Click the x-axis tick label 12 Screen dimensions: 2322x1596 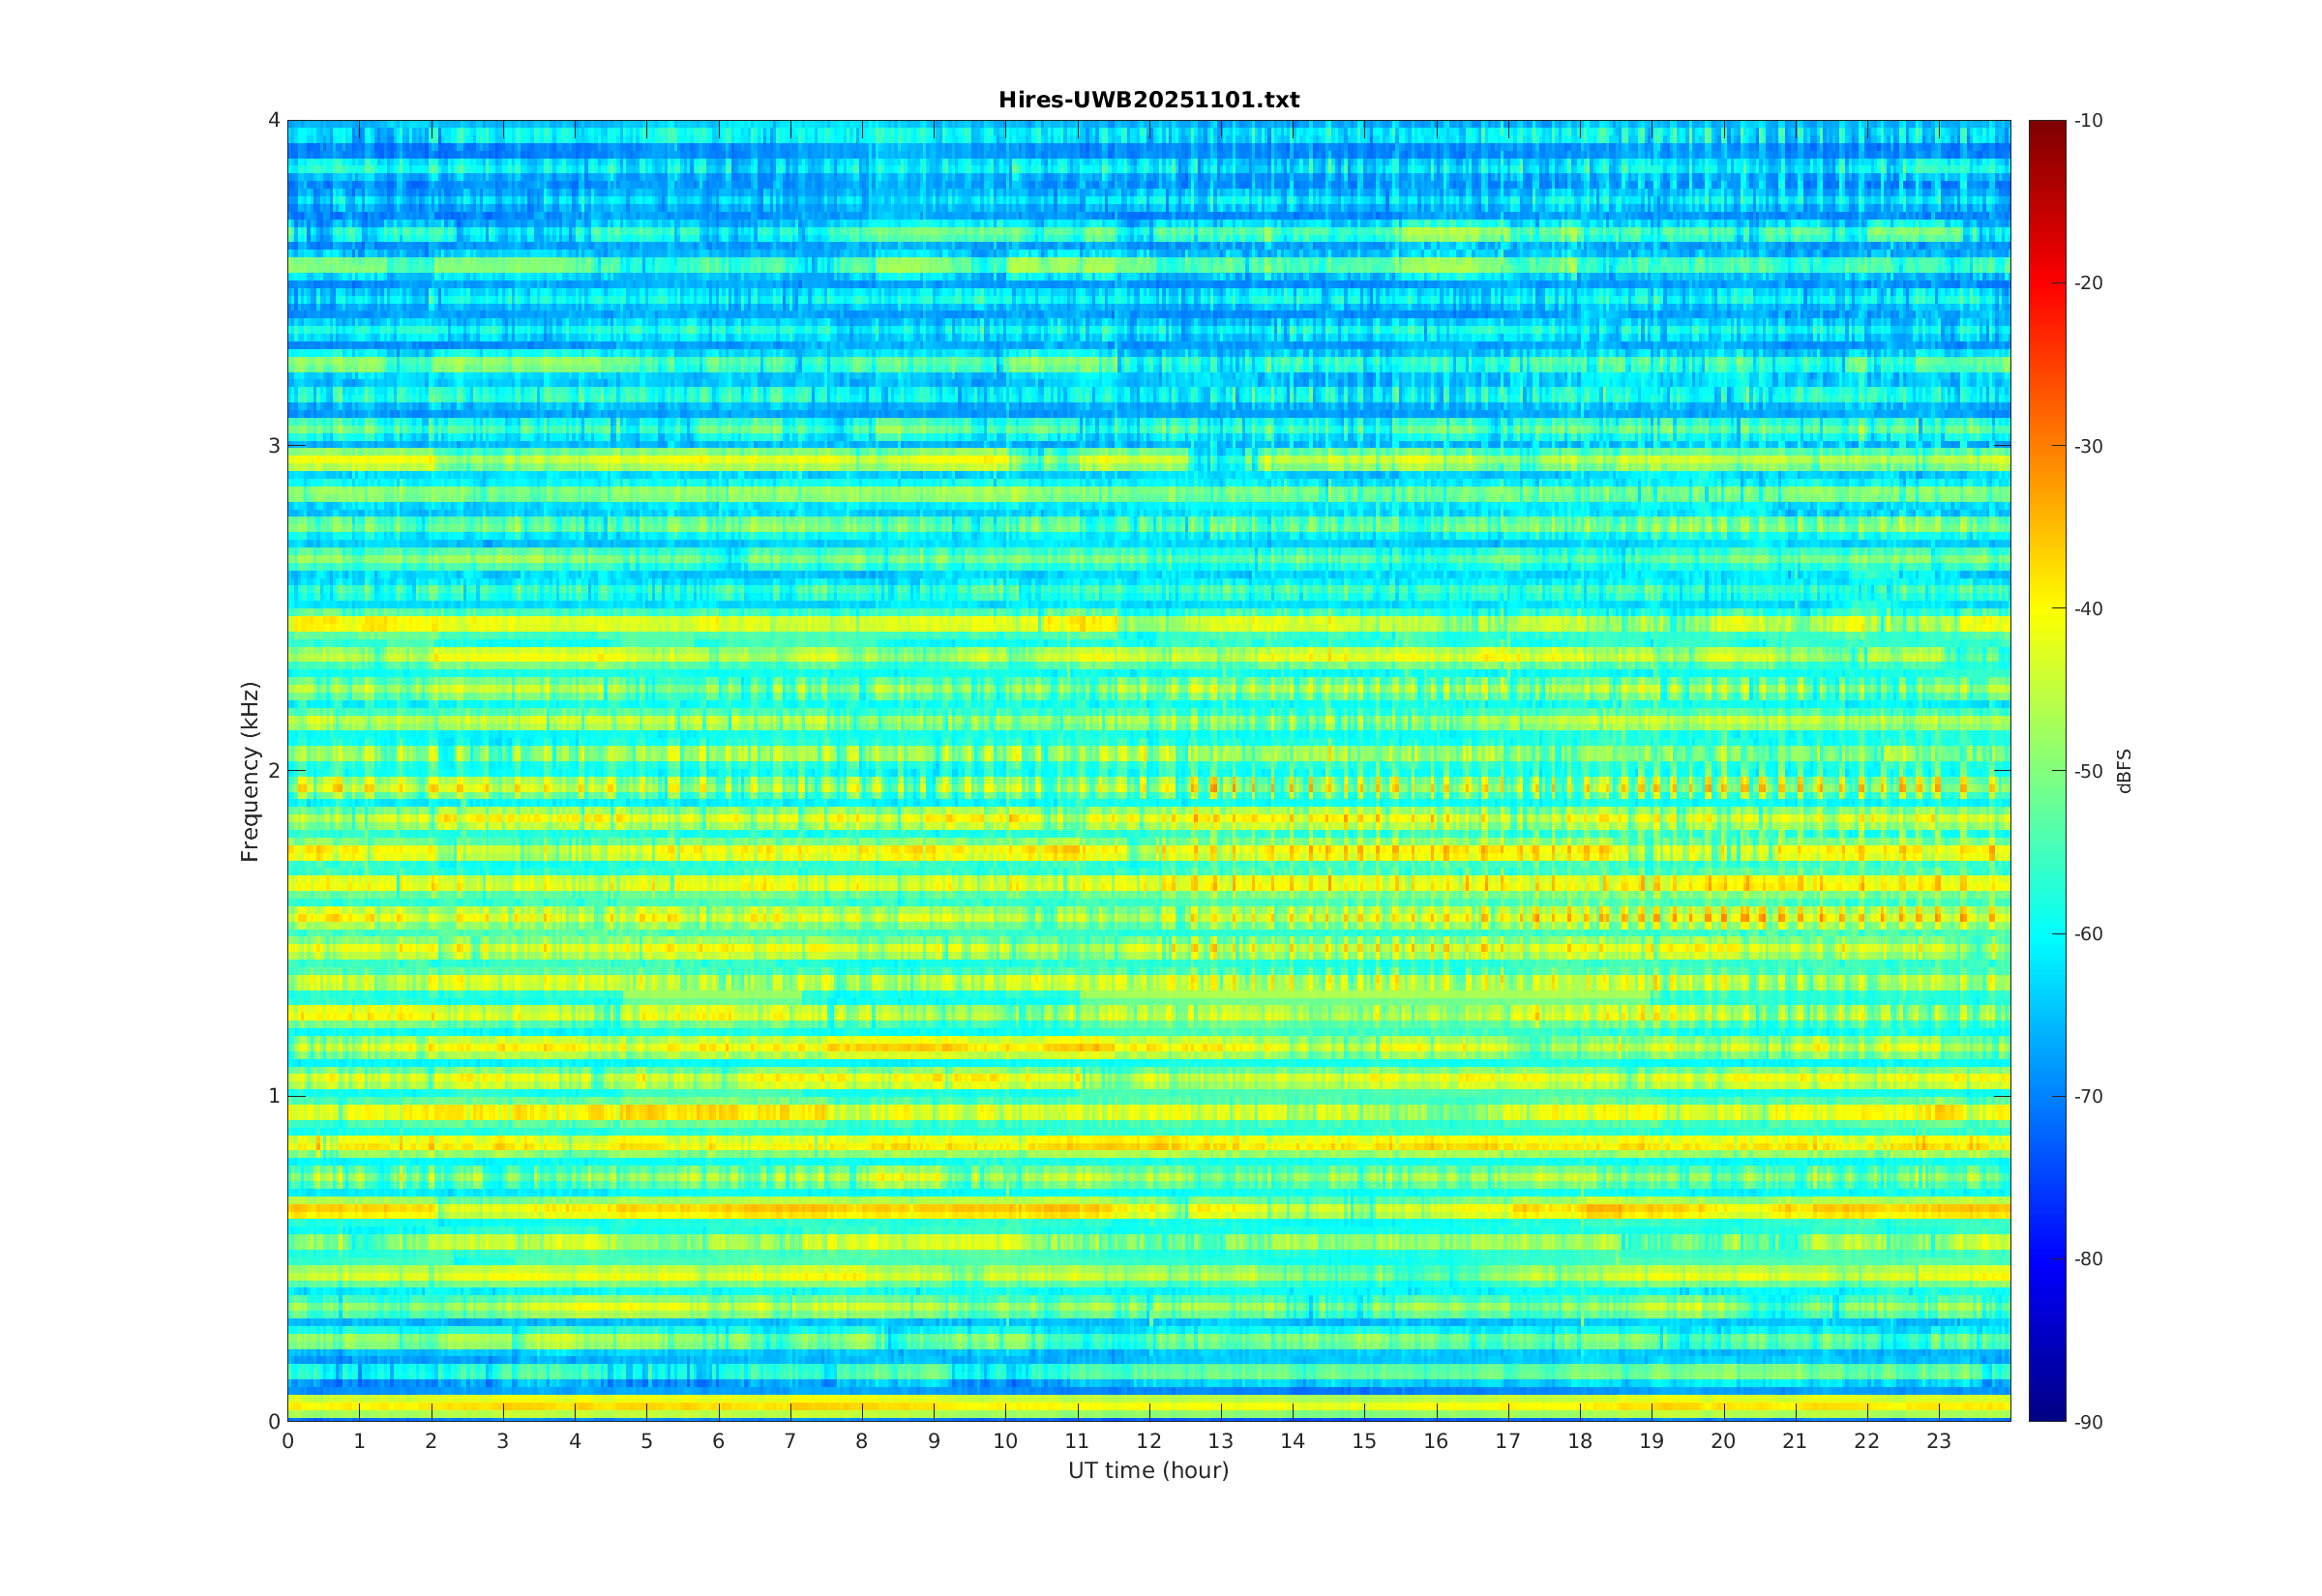pyautogui.click(x=1148, y=1441)
